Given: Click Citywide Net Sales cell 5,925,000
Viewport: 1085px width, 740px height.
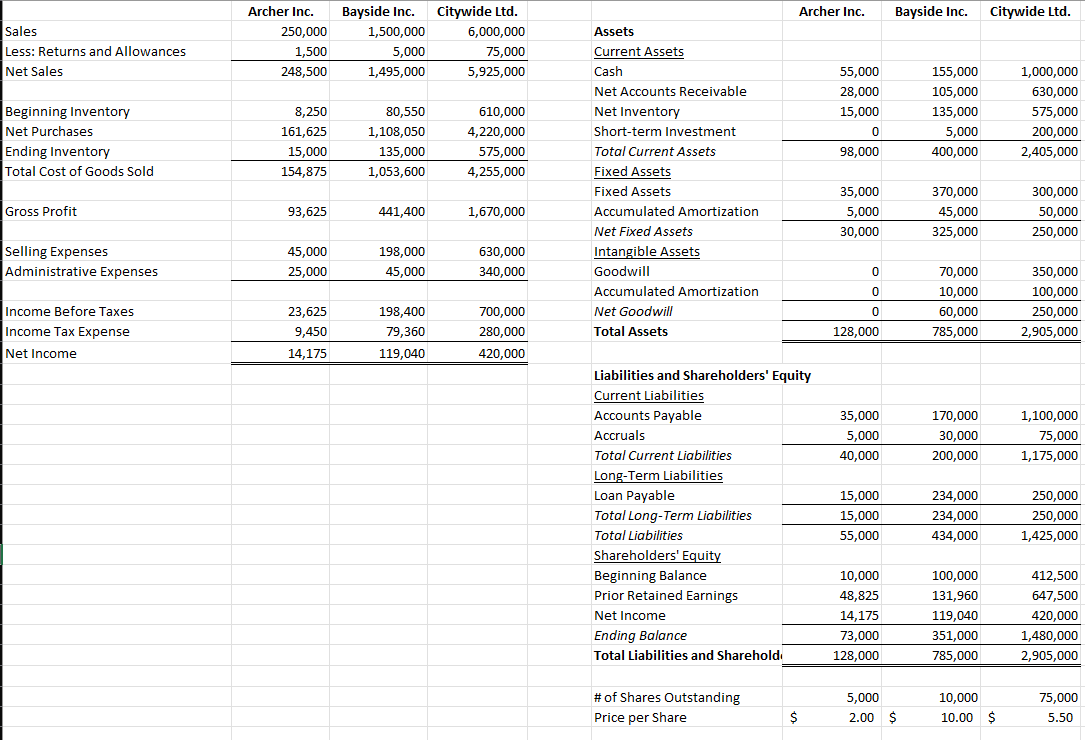Looking at the screenshot, I should pyautogui.click(x=496, y=71).
